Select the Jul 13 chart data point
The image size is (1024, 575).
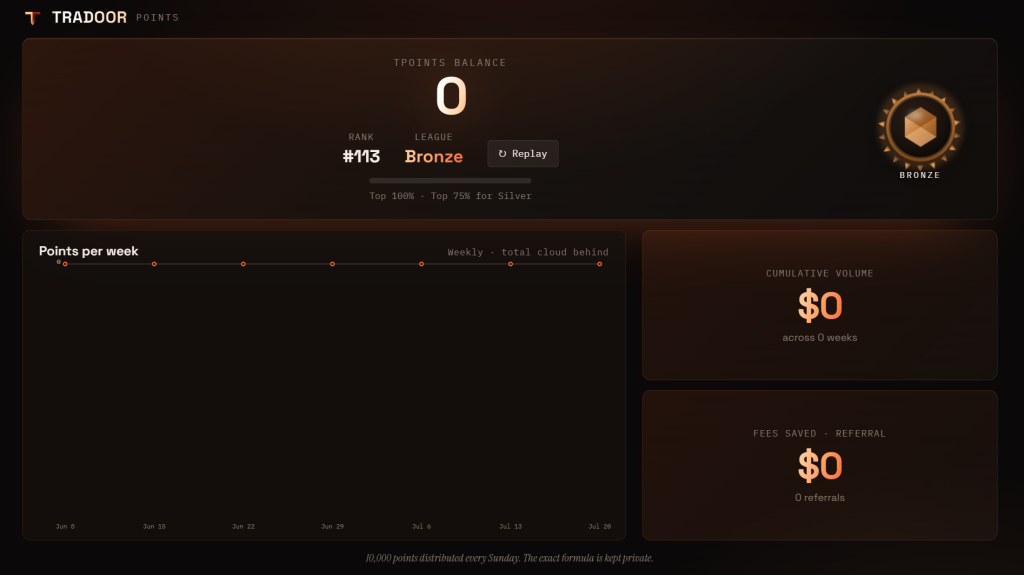pyautogui.click(x=511, y=264)
